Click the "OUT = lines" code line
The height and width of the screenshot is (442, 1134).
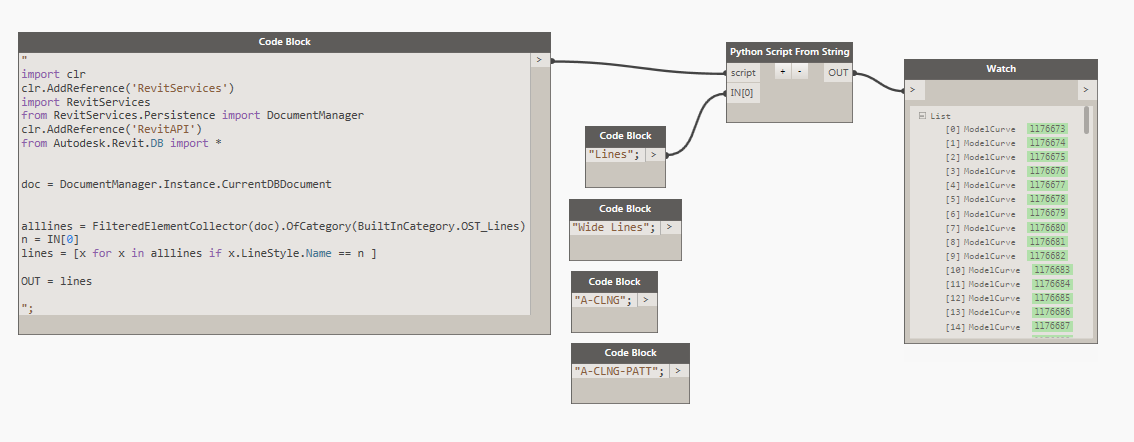pos(56,281)
